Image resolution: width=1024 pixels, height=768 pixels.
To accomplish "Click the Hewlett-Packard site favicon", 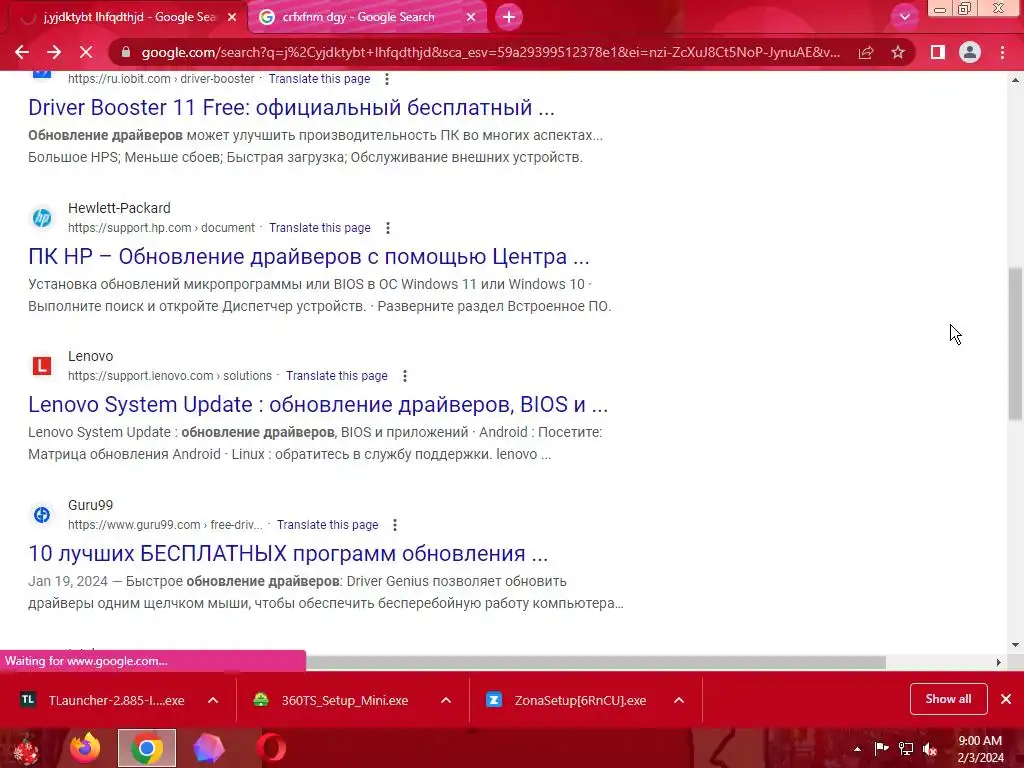I will (x=42, y=217).
